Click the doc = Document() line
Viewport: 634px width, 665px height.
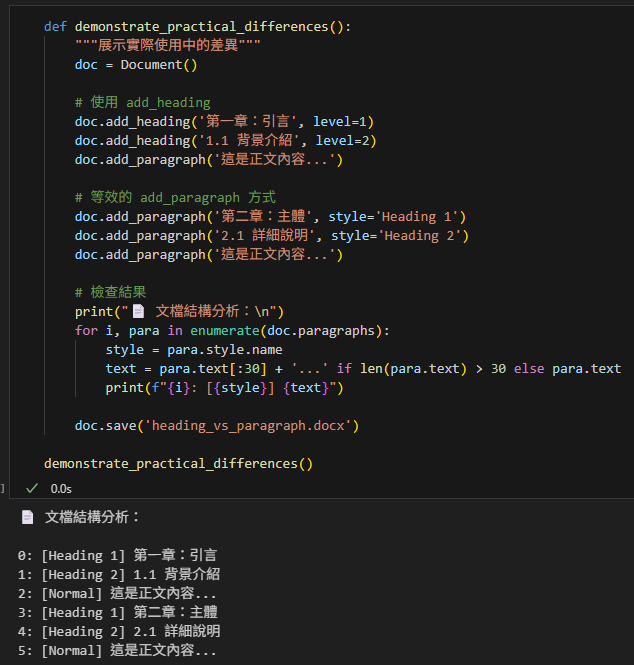coord(136,64)
